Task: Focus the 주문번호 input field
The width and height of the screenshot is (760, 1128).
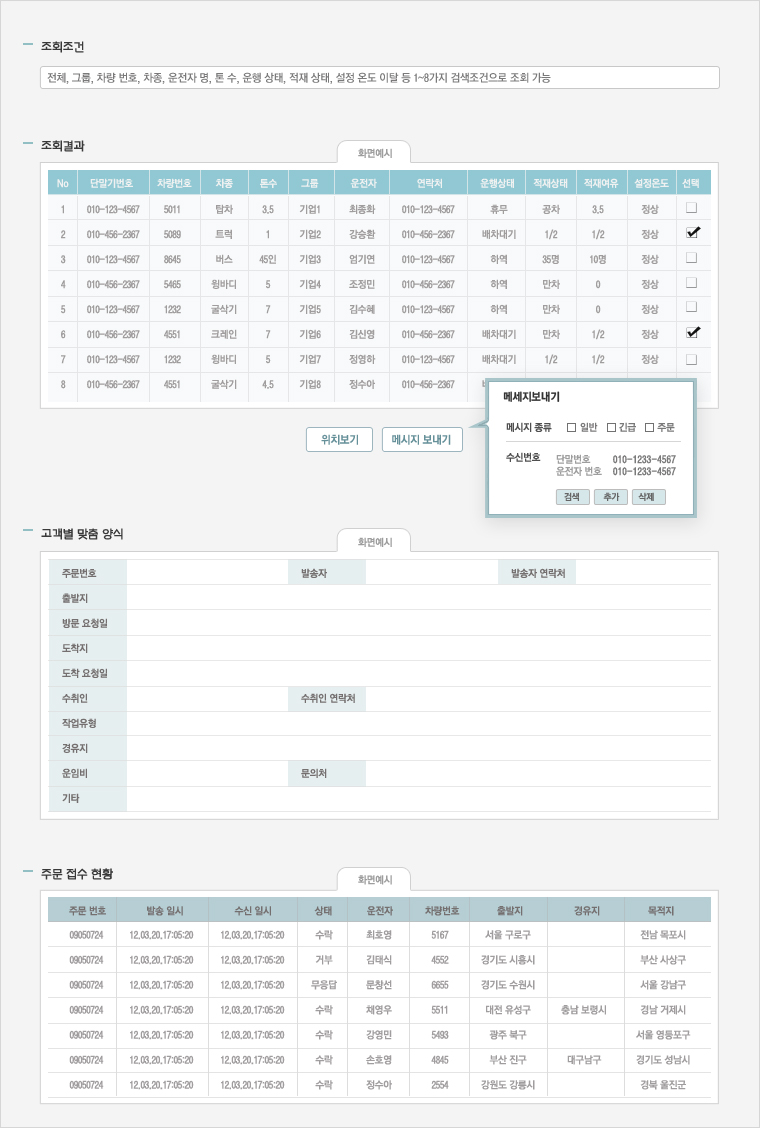Action: pyautogui.click(x=206, y=573)
